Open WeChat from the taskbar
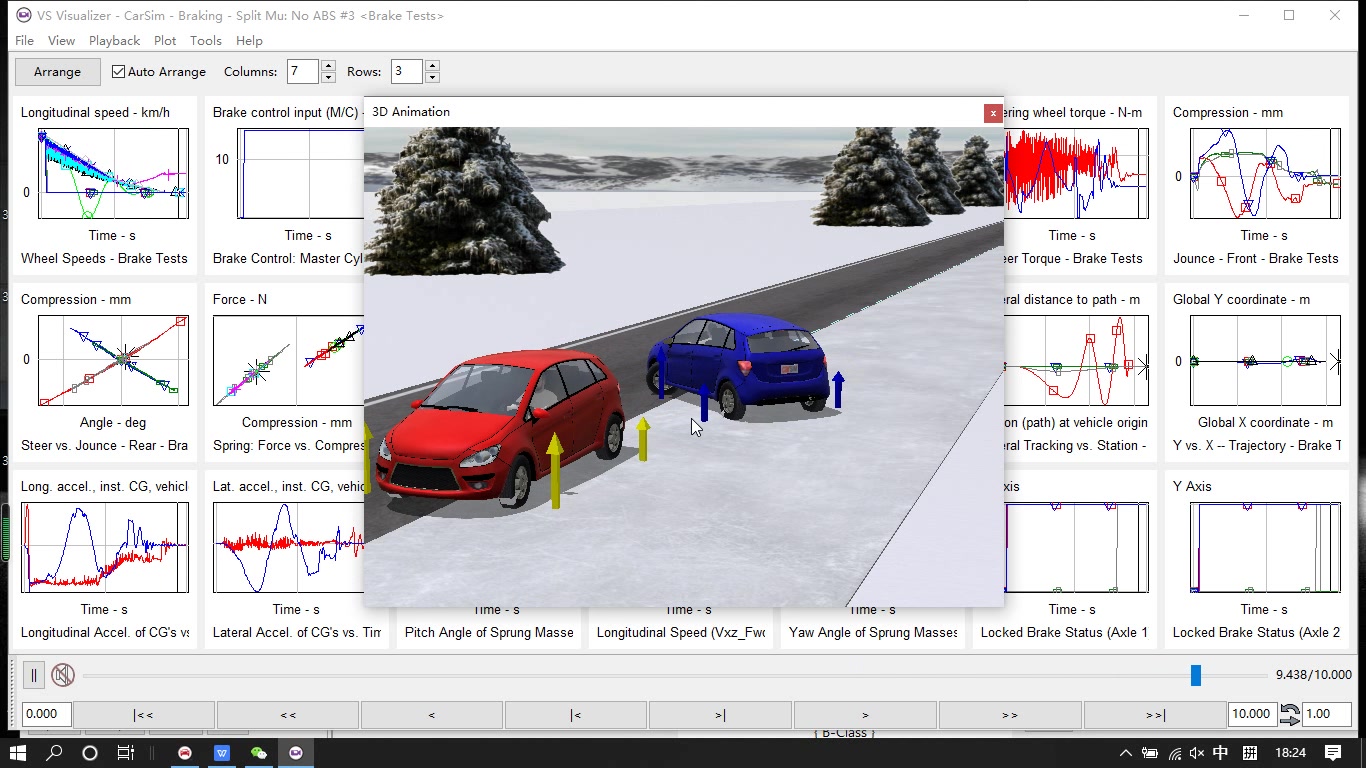 tap(259, 753)
